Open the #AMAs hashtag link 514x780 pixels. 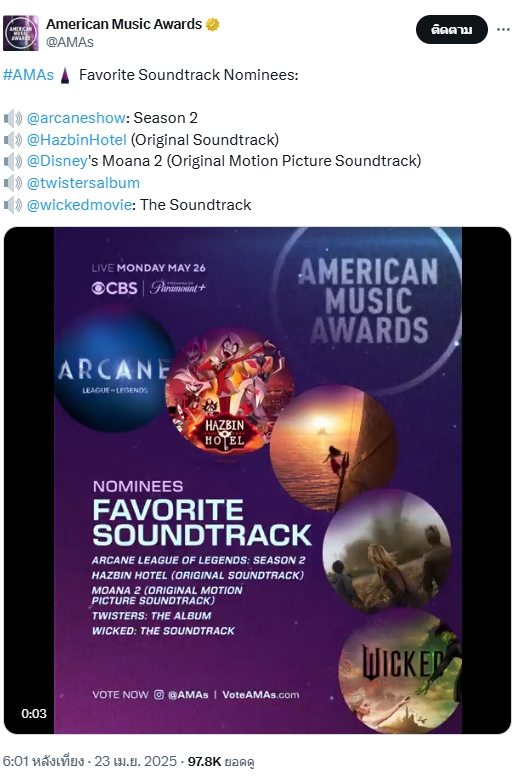tap(28, 75)
